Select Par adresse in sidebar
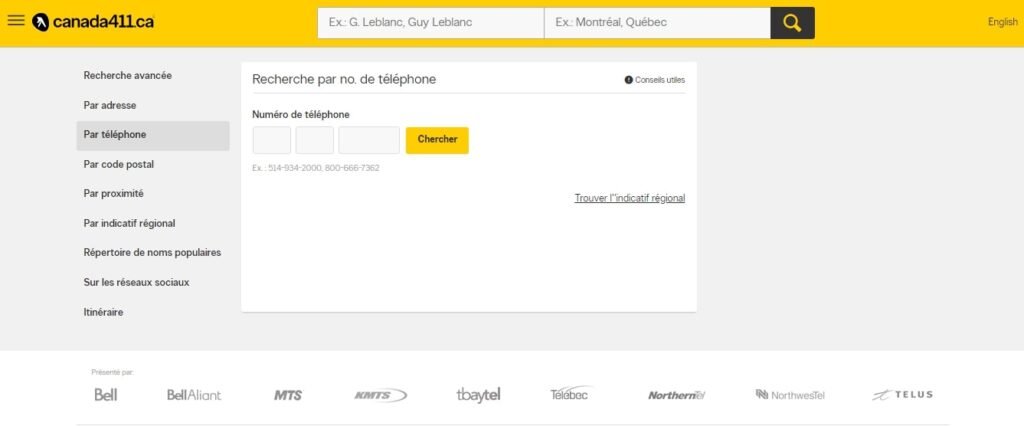 [110, 105]
